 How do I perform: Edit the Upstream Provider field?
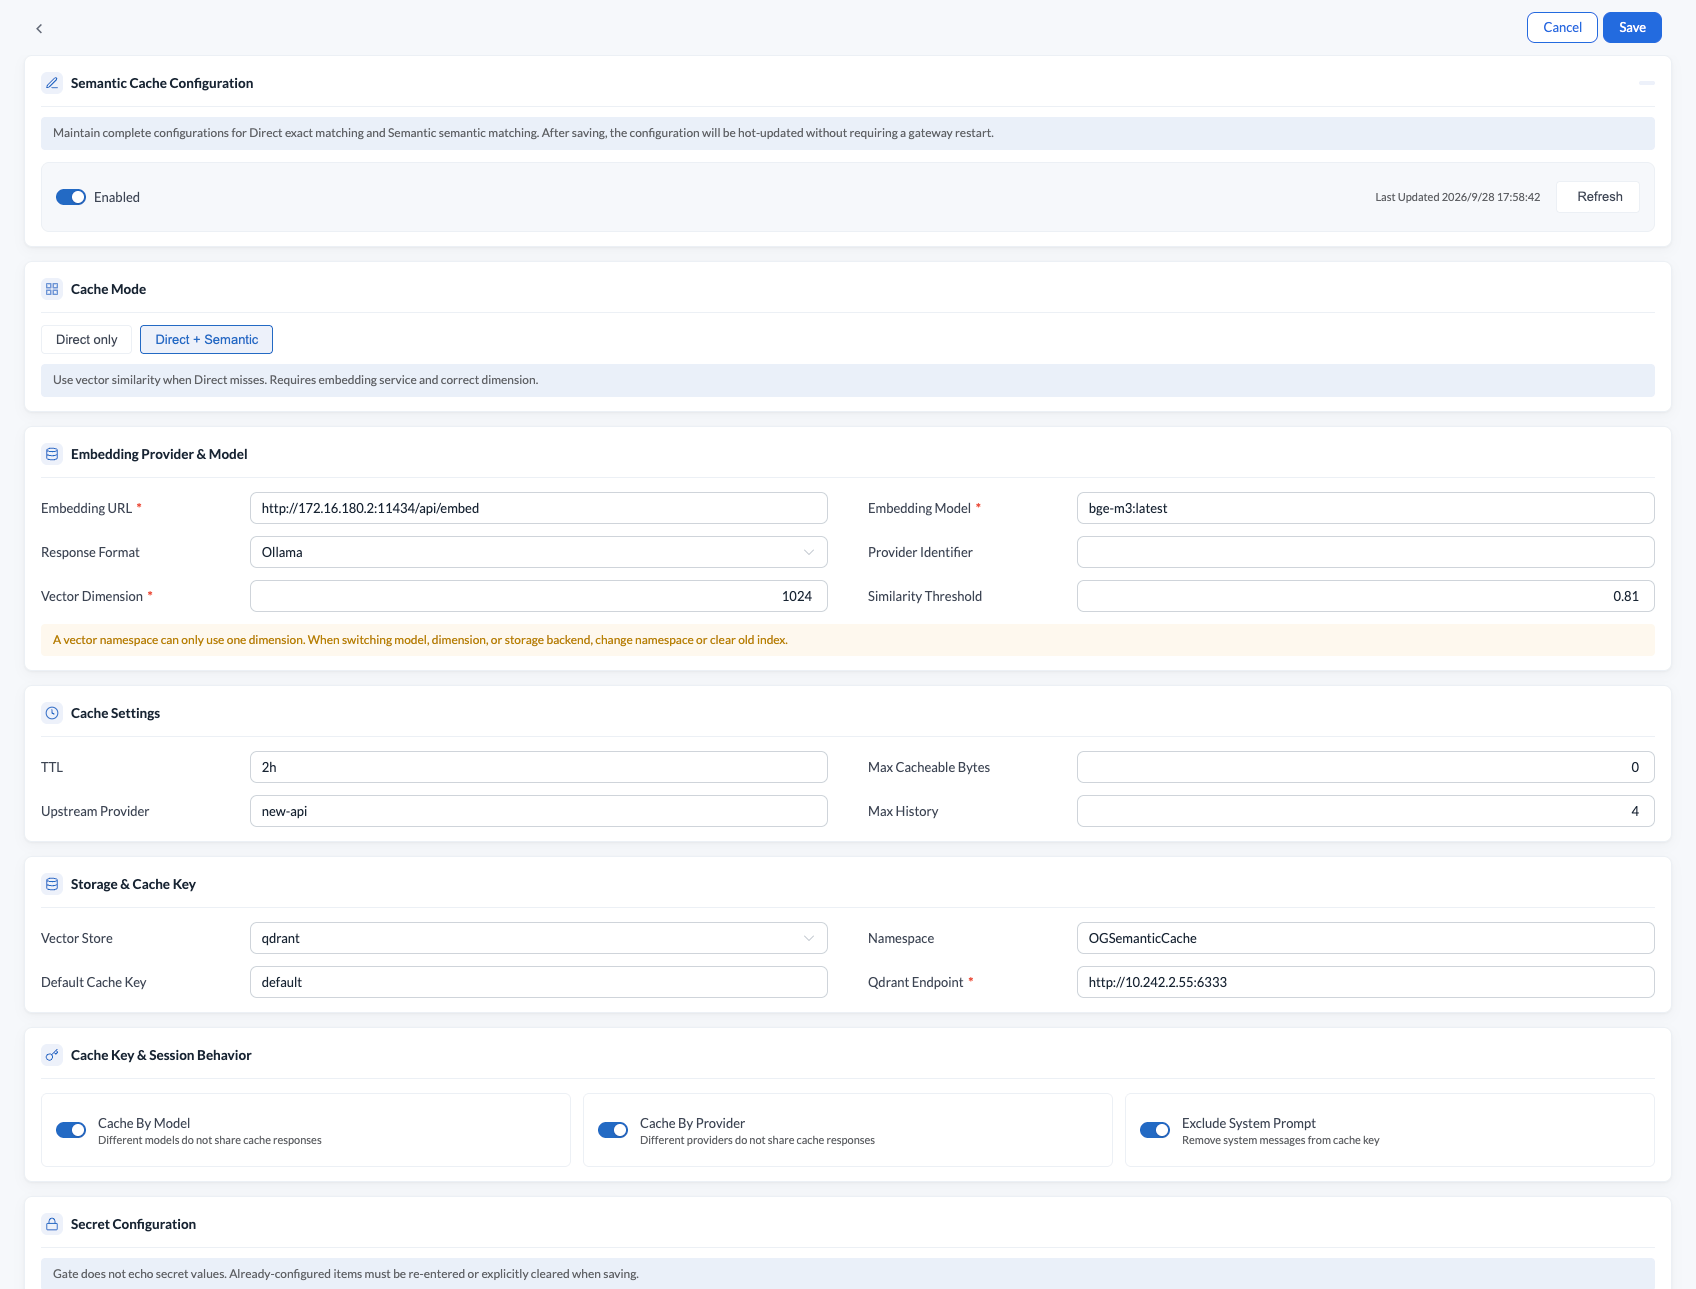539,811
